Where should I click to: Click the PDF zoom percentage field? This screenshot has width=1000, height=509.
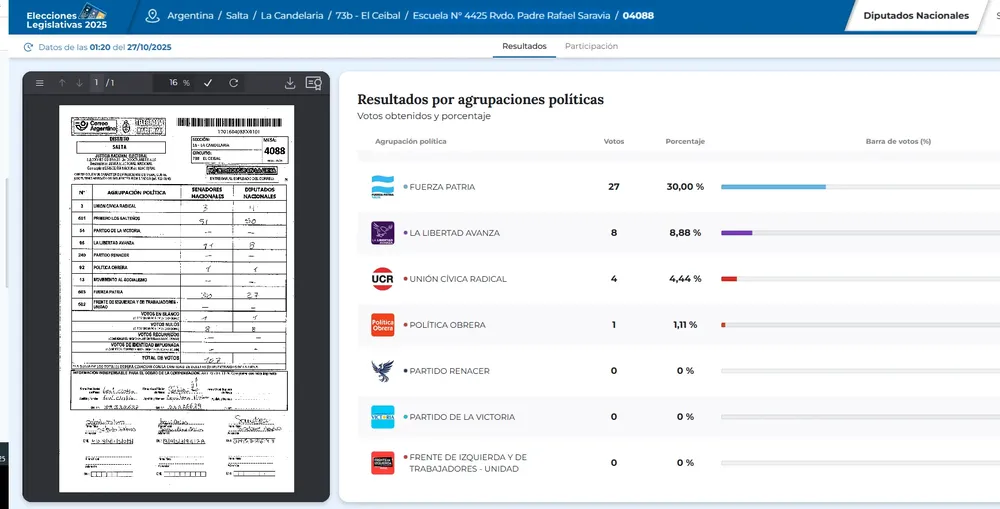175,83
